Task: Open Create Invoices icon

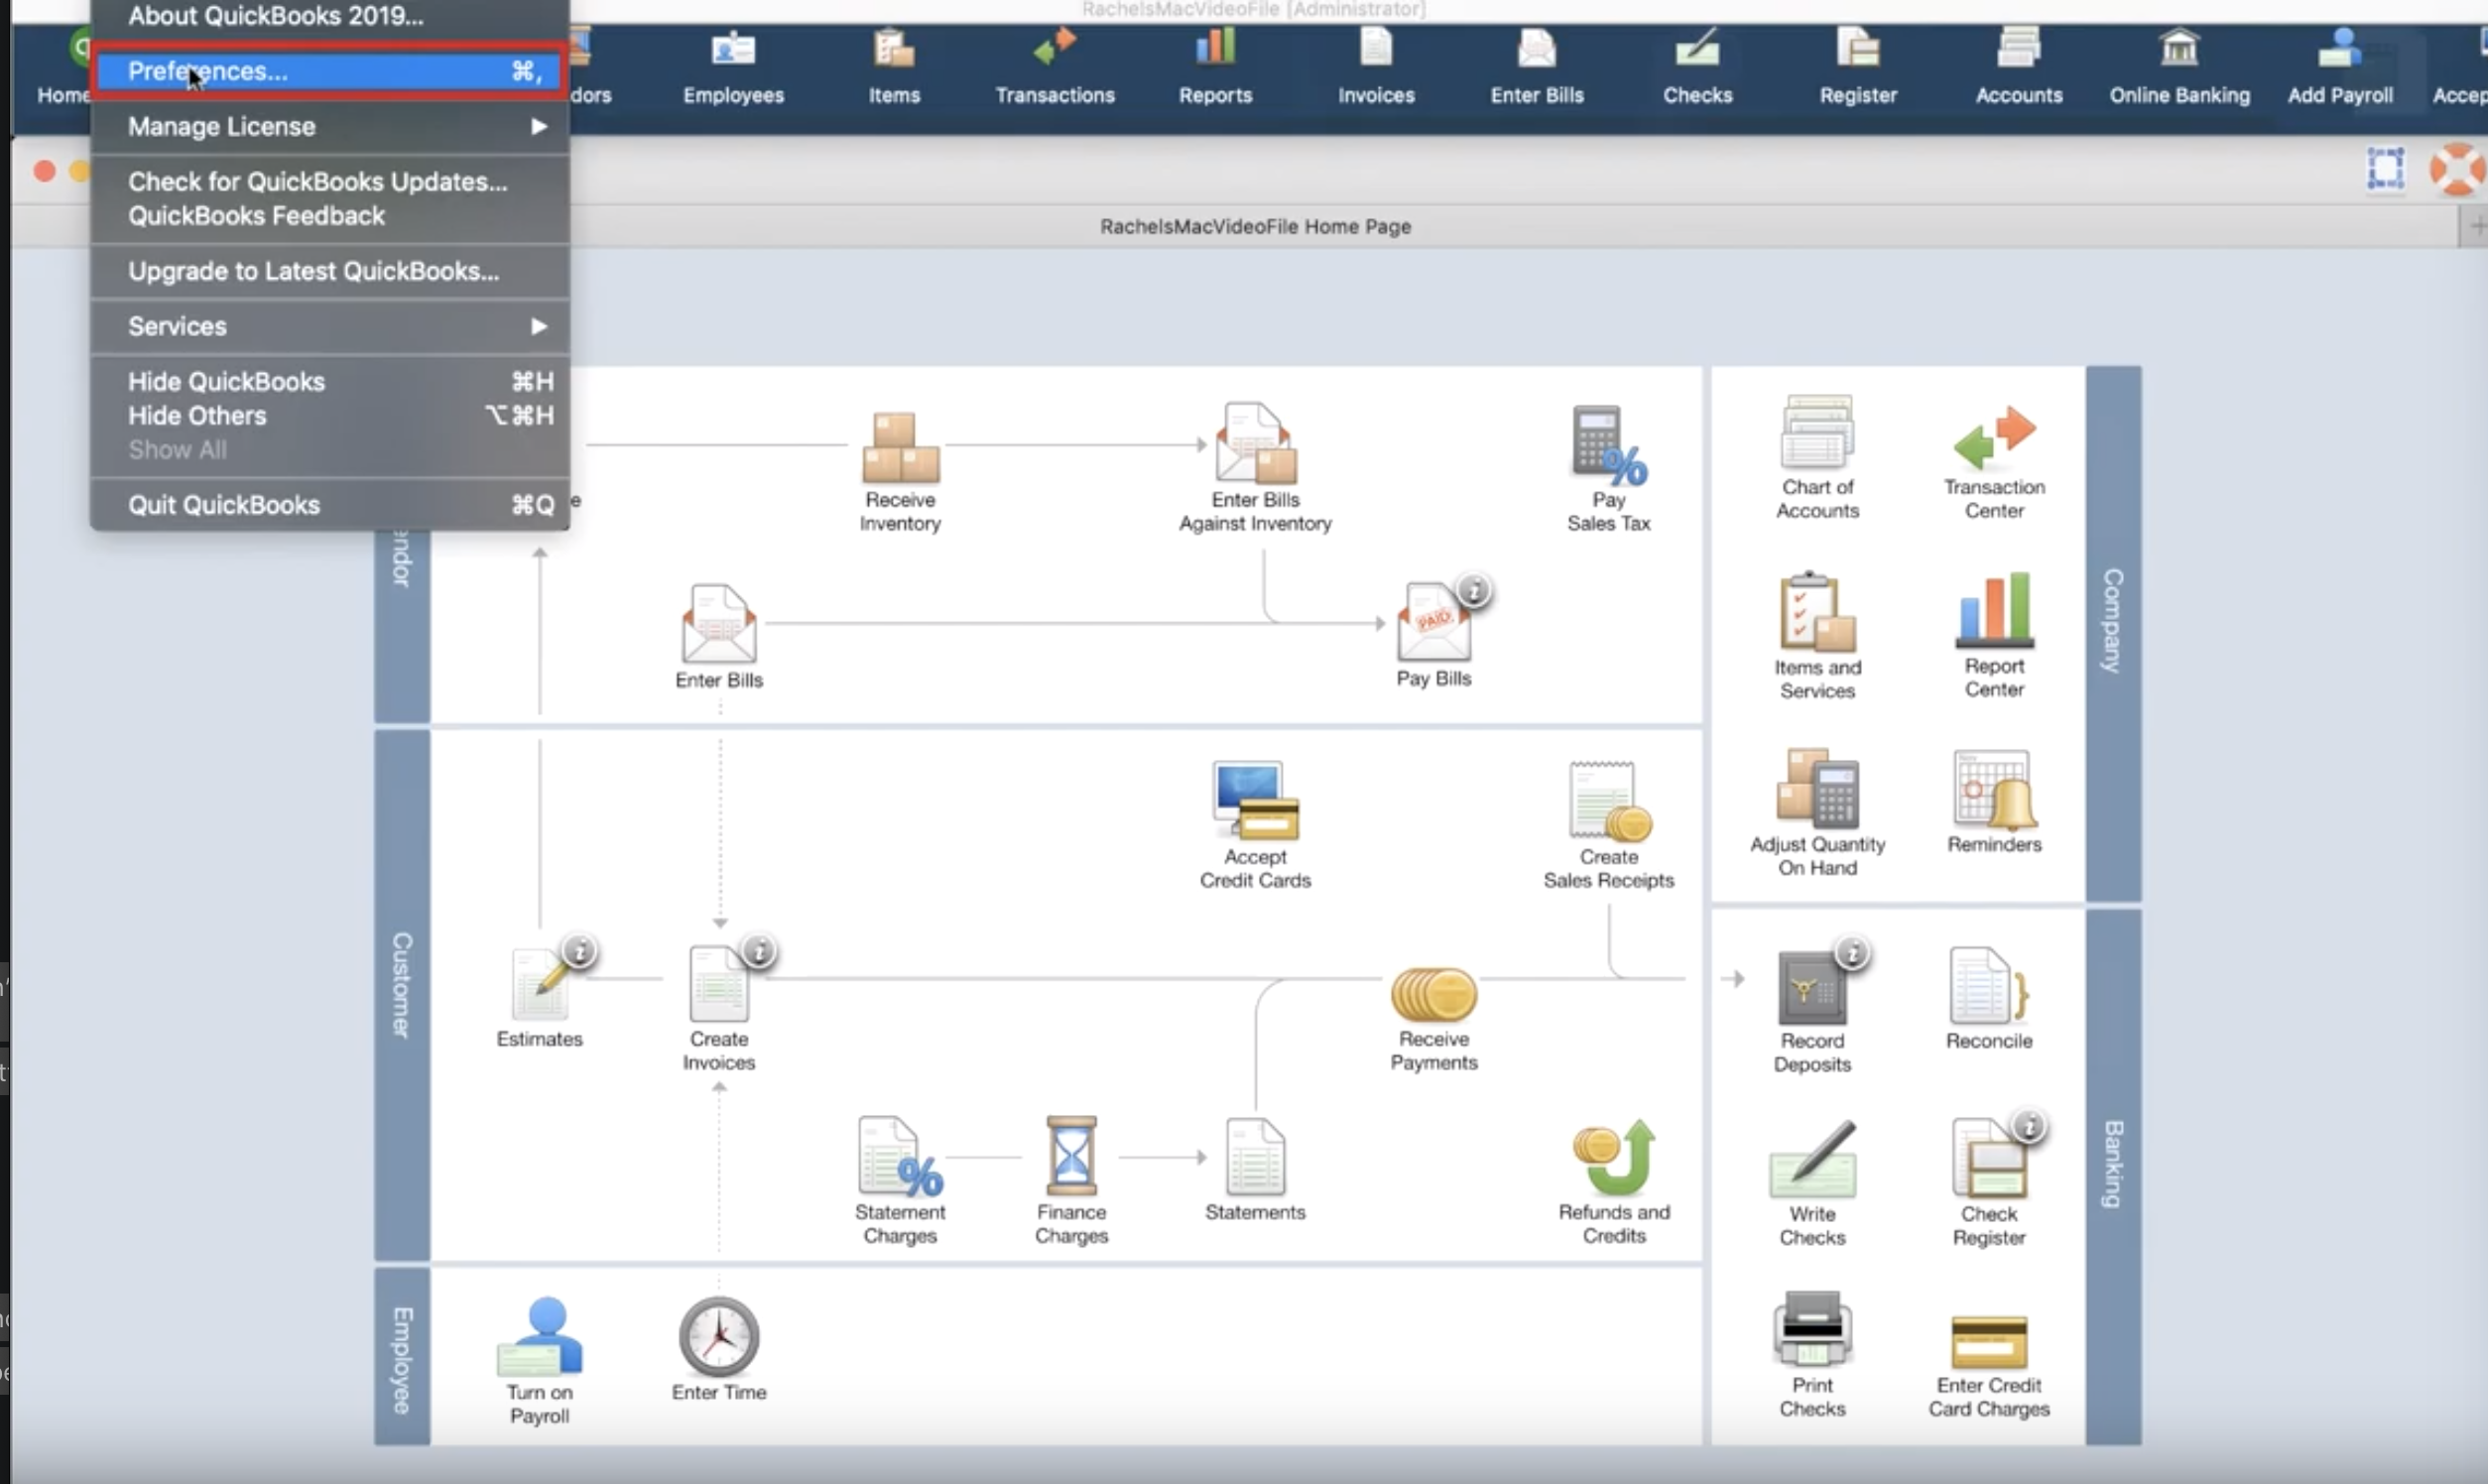Action: point(718,1008)
